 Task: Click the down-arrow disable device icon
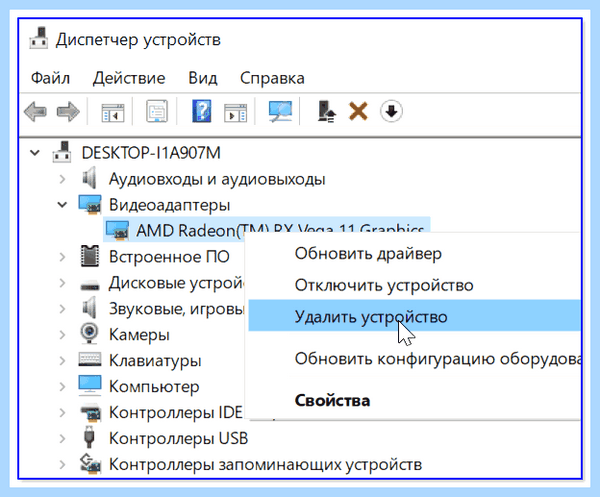391,111
